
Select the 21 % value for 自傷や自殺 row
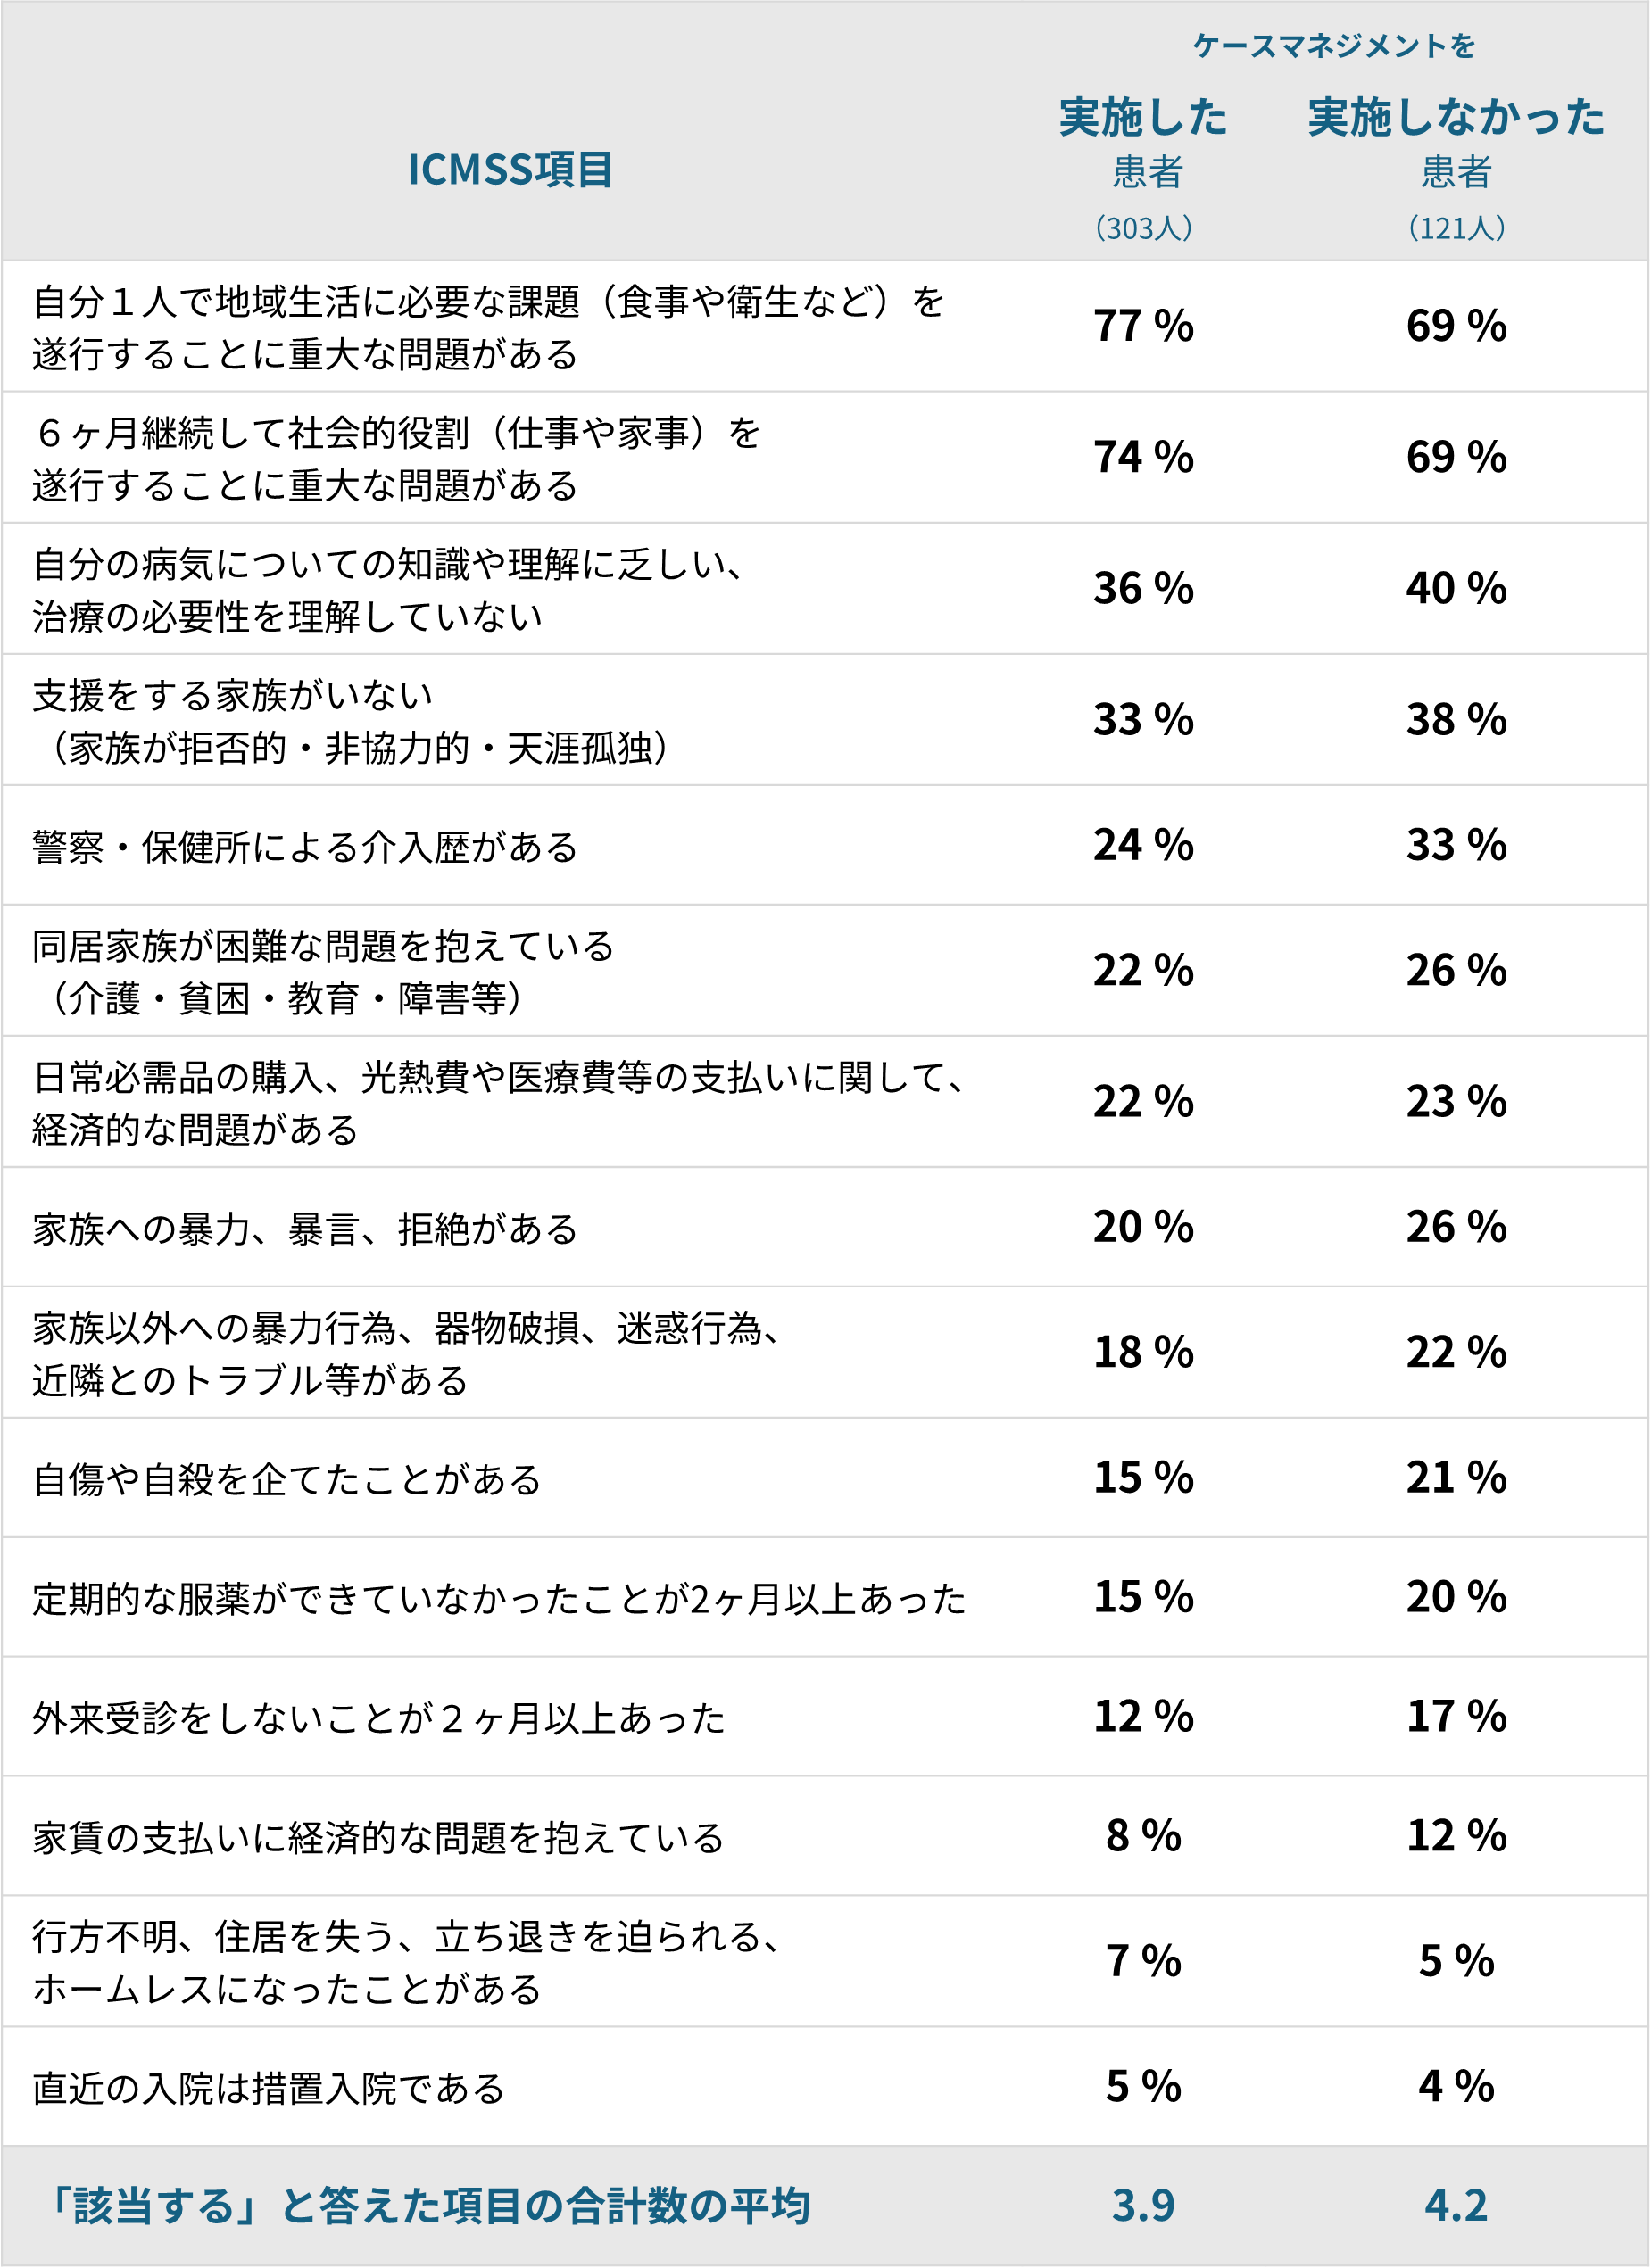1456,1477
